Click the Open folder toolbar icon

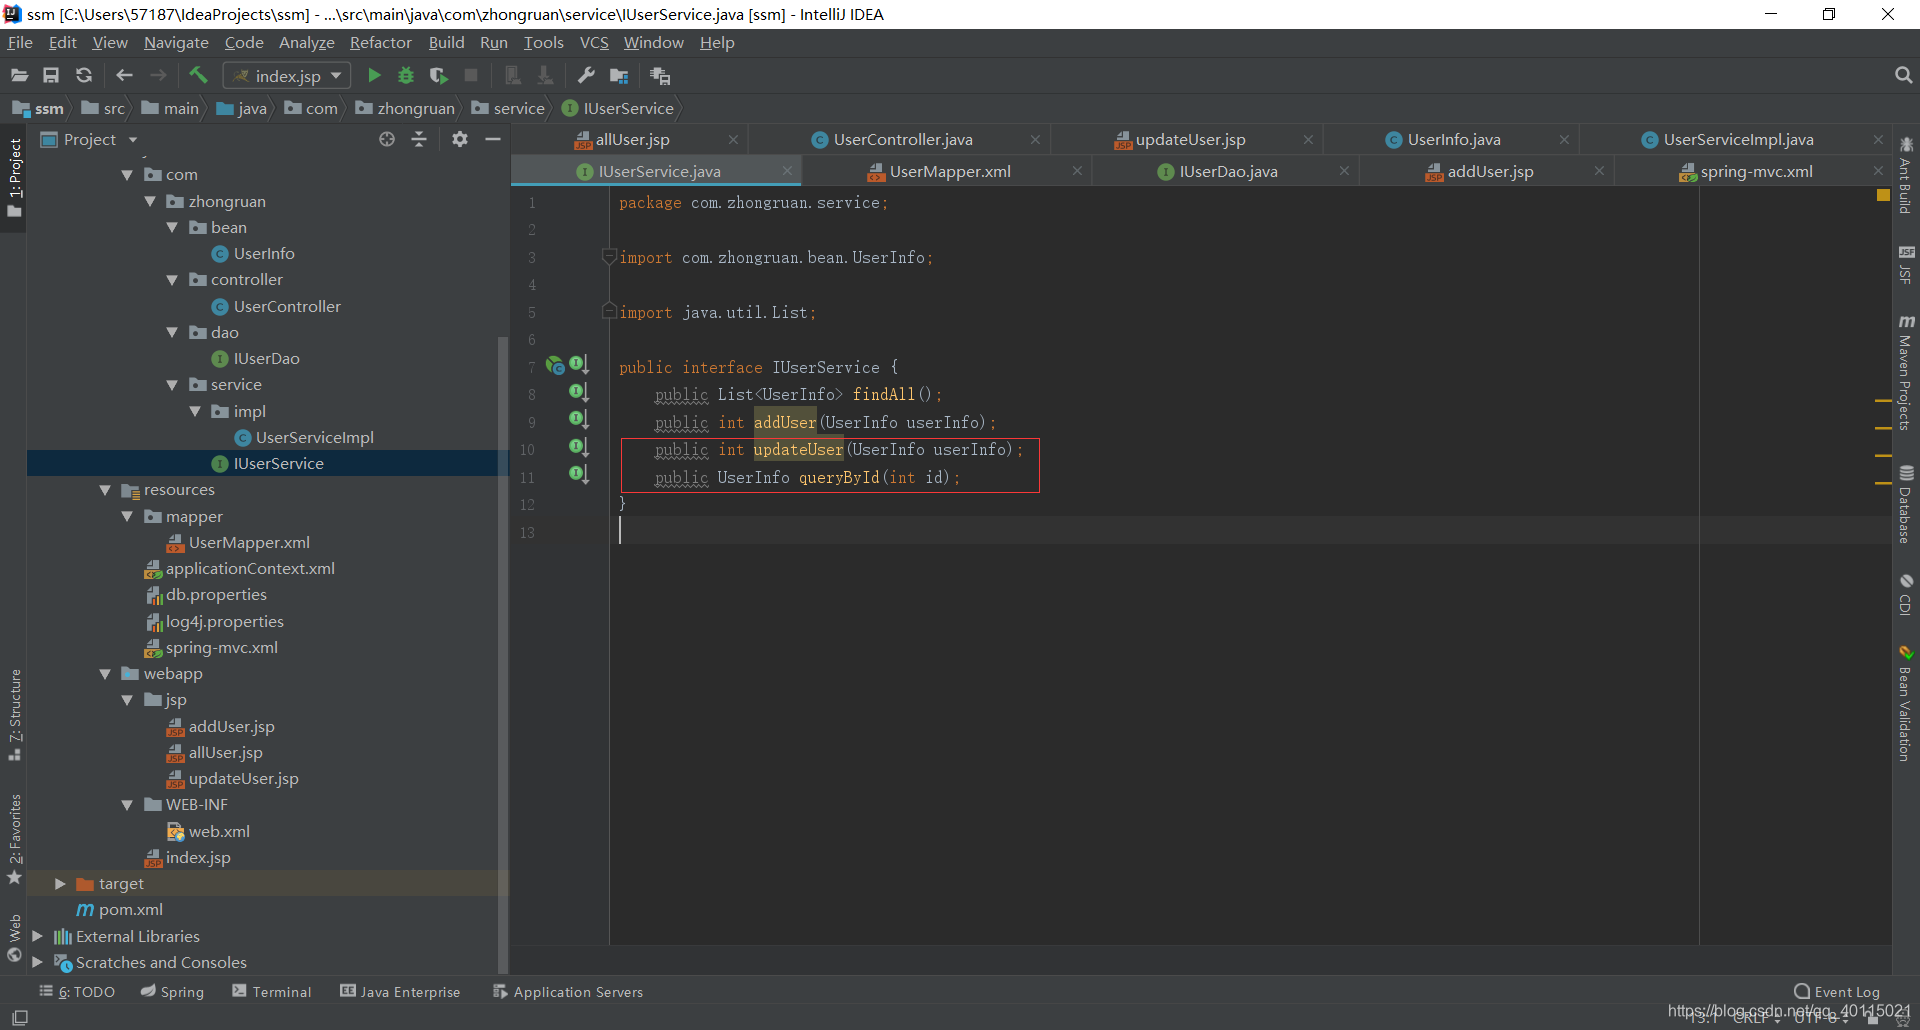click(19, 75)
